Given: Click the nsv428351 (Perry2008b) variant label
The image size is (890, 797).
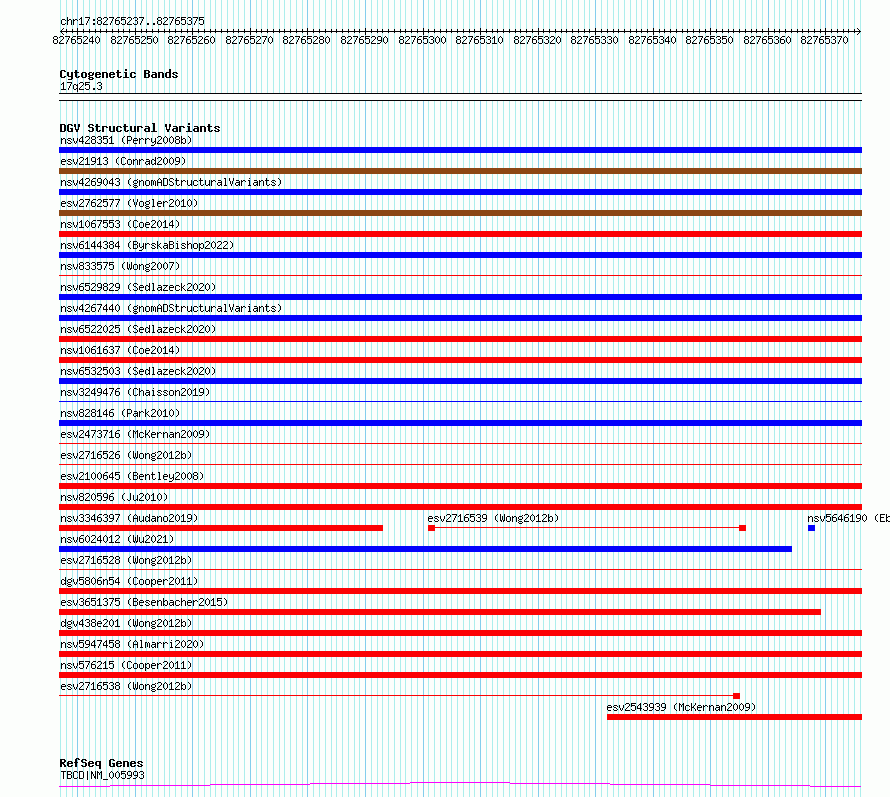Looking at the screenshot, I should tap(126, 140).
